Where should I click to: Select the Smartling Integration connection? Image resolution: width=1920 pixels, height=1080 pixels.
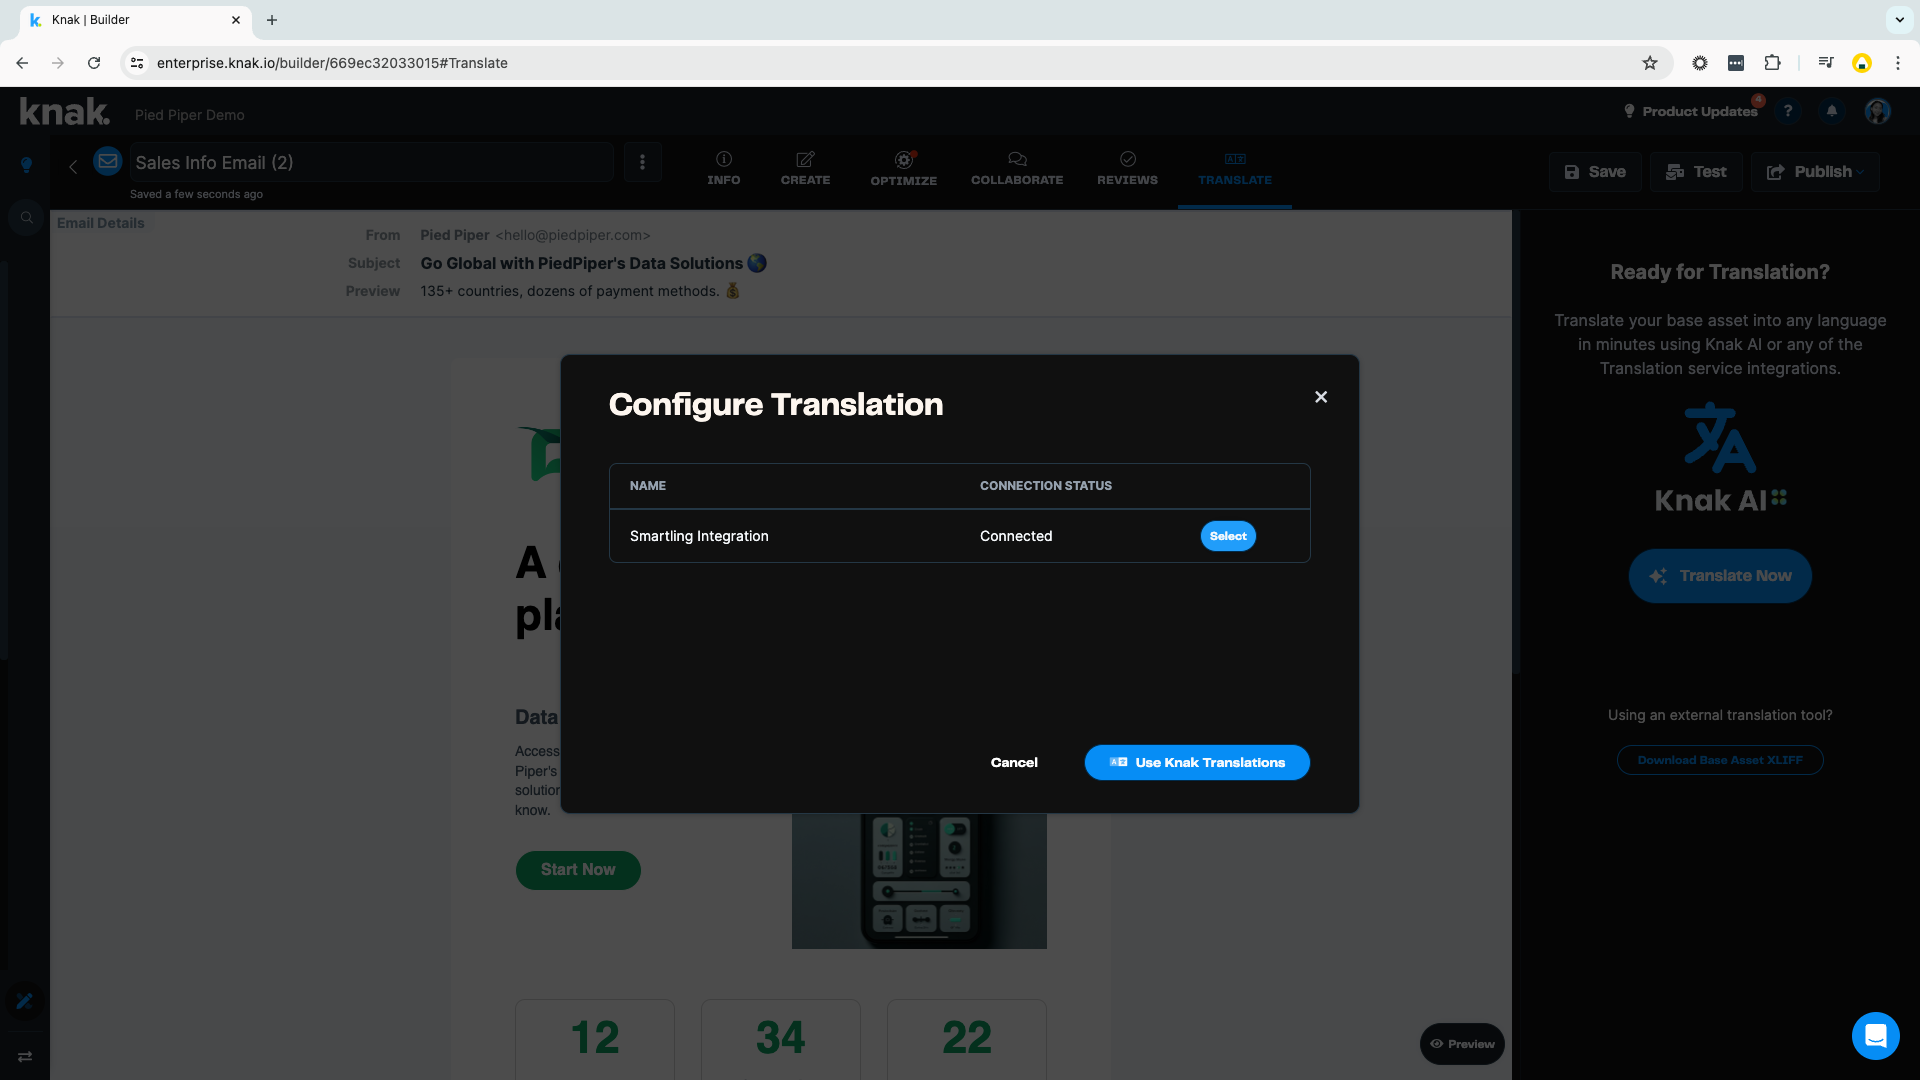point(1228,536)
